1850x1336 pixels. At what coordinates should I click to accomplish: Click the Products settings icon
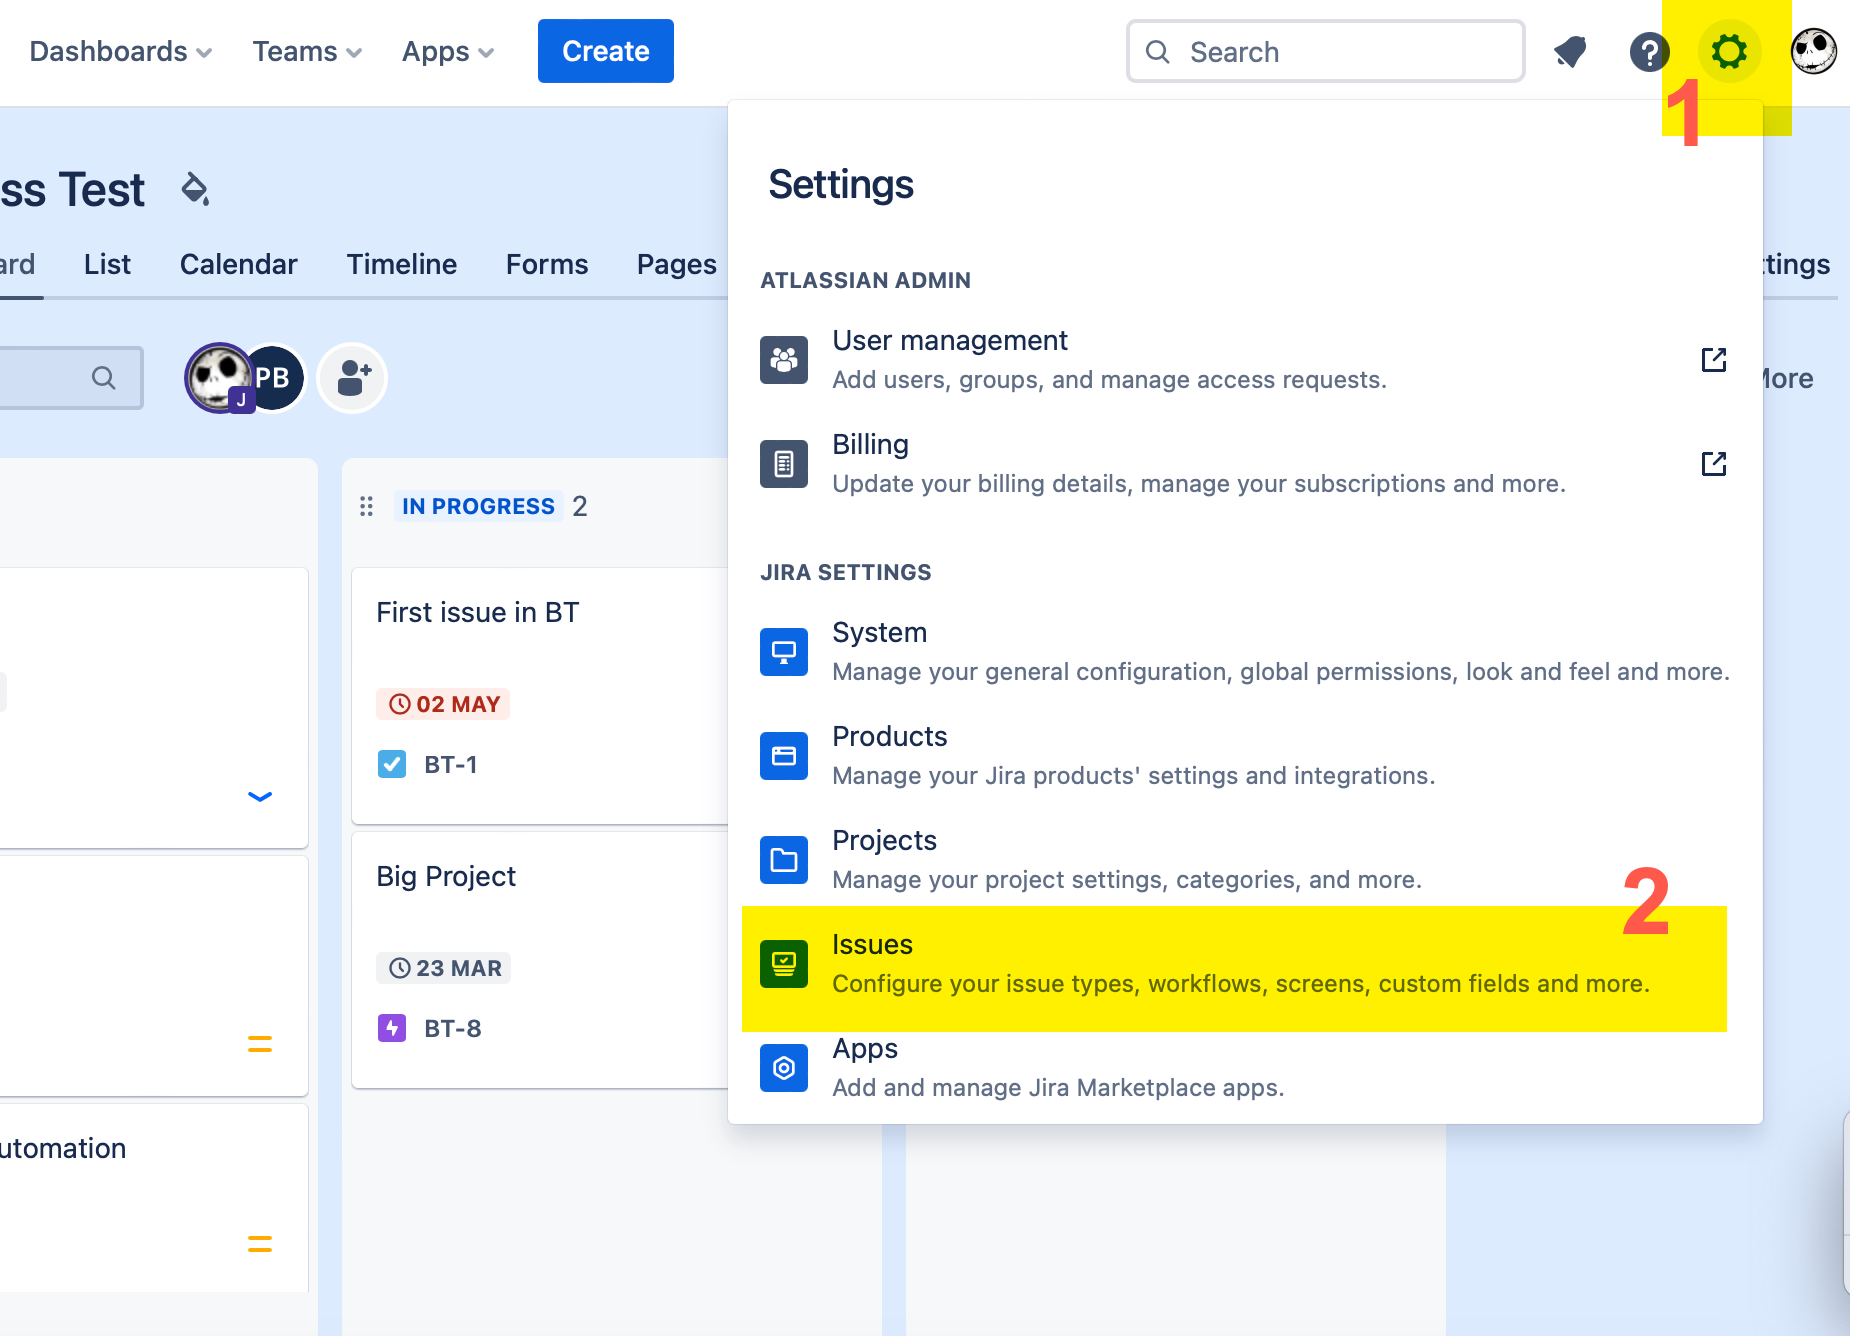point(784,756)
